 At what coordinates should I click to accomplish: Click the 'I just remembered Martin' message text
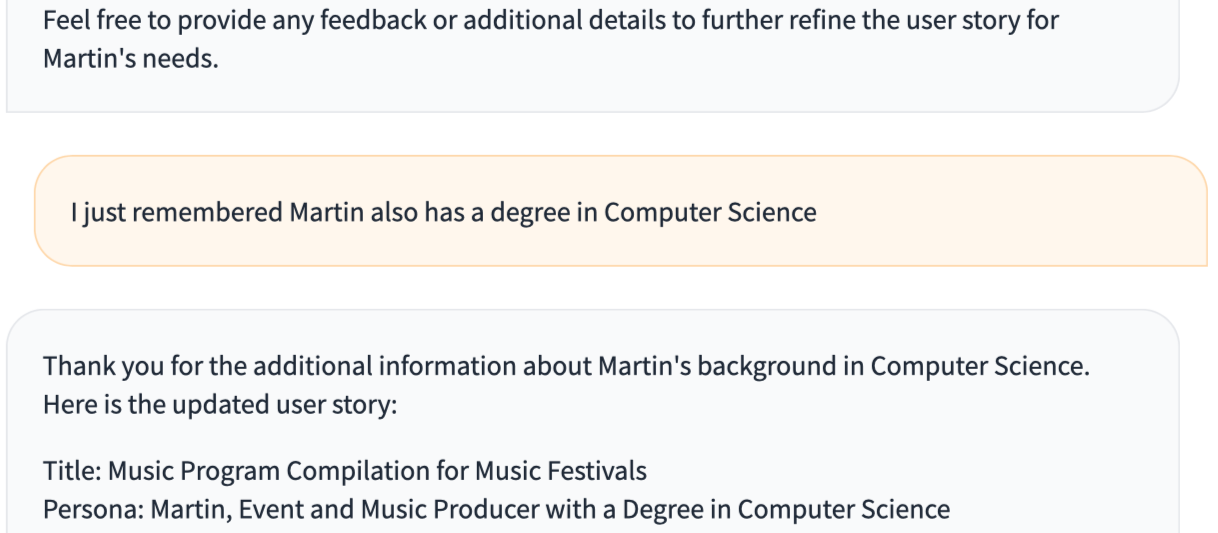coord(443,212)
